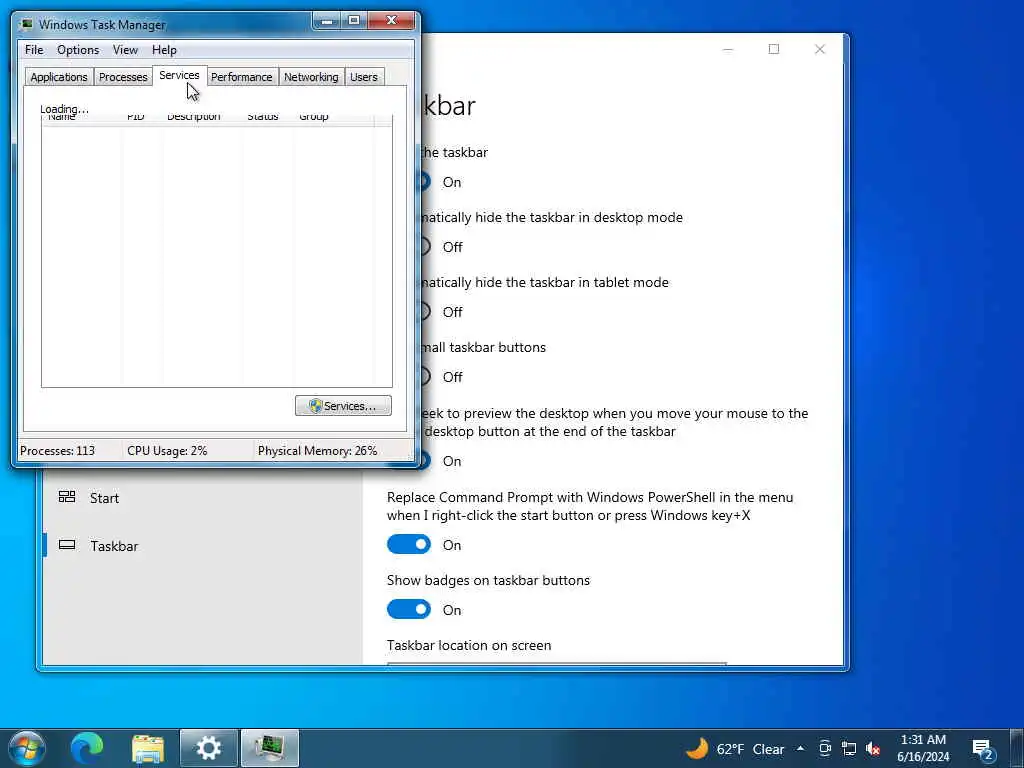The height and width of the screenshot is (768, 1024).
Task: Click the Physical Memory: 26% status entry
Action: 317,451
